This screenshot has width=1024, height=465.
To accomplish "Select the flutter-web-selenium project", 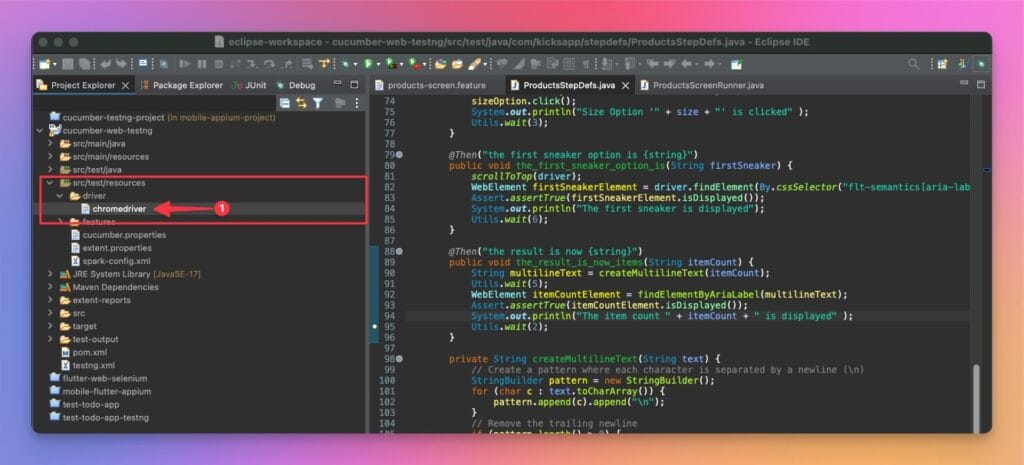I will pos(99,379).
